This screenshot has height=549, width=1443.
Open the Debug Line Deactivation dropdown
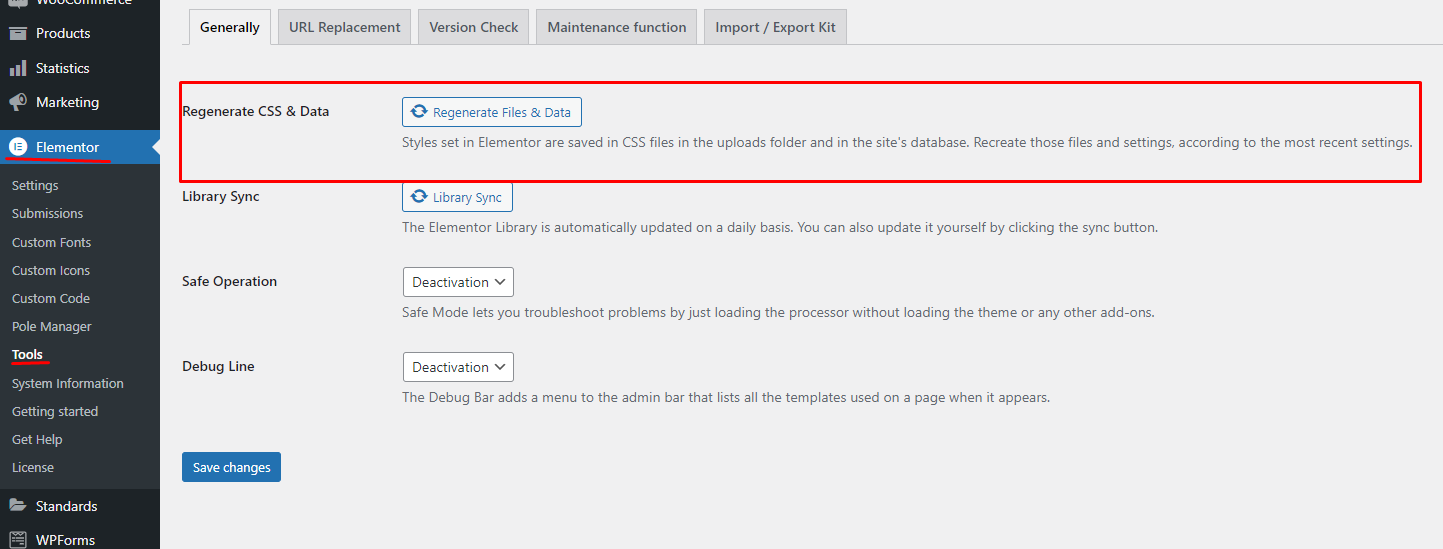[x=458, y=367]
